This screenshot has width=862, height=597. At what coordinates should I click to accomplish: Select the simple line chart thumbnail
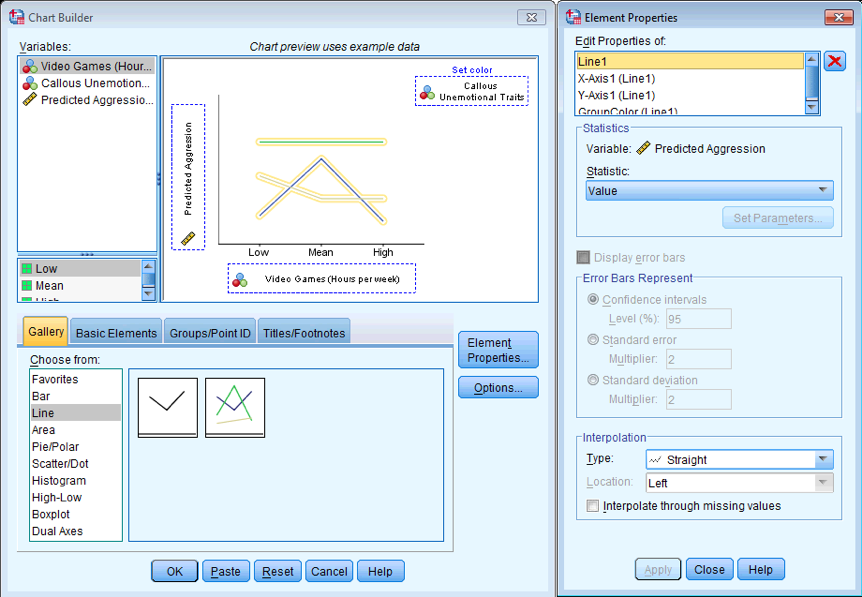167,406
